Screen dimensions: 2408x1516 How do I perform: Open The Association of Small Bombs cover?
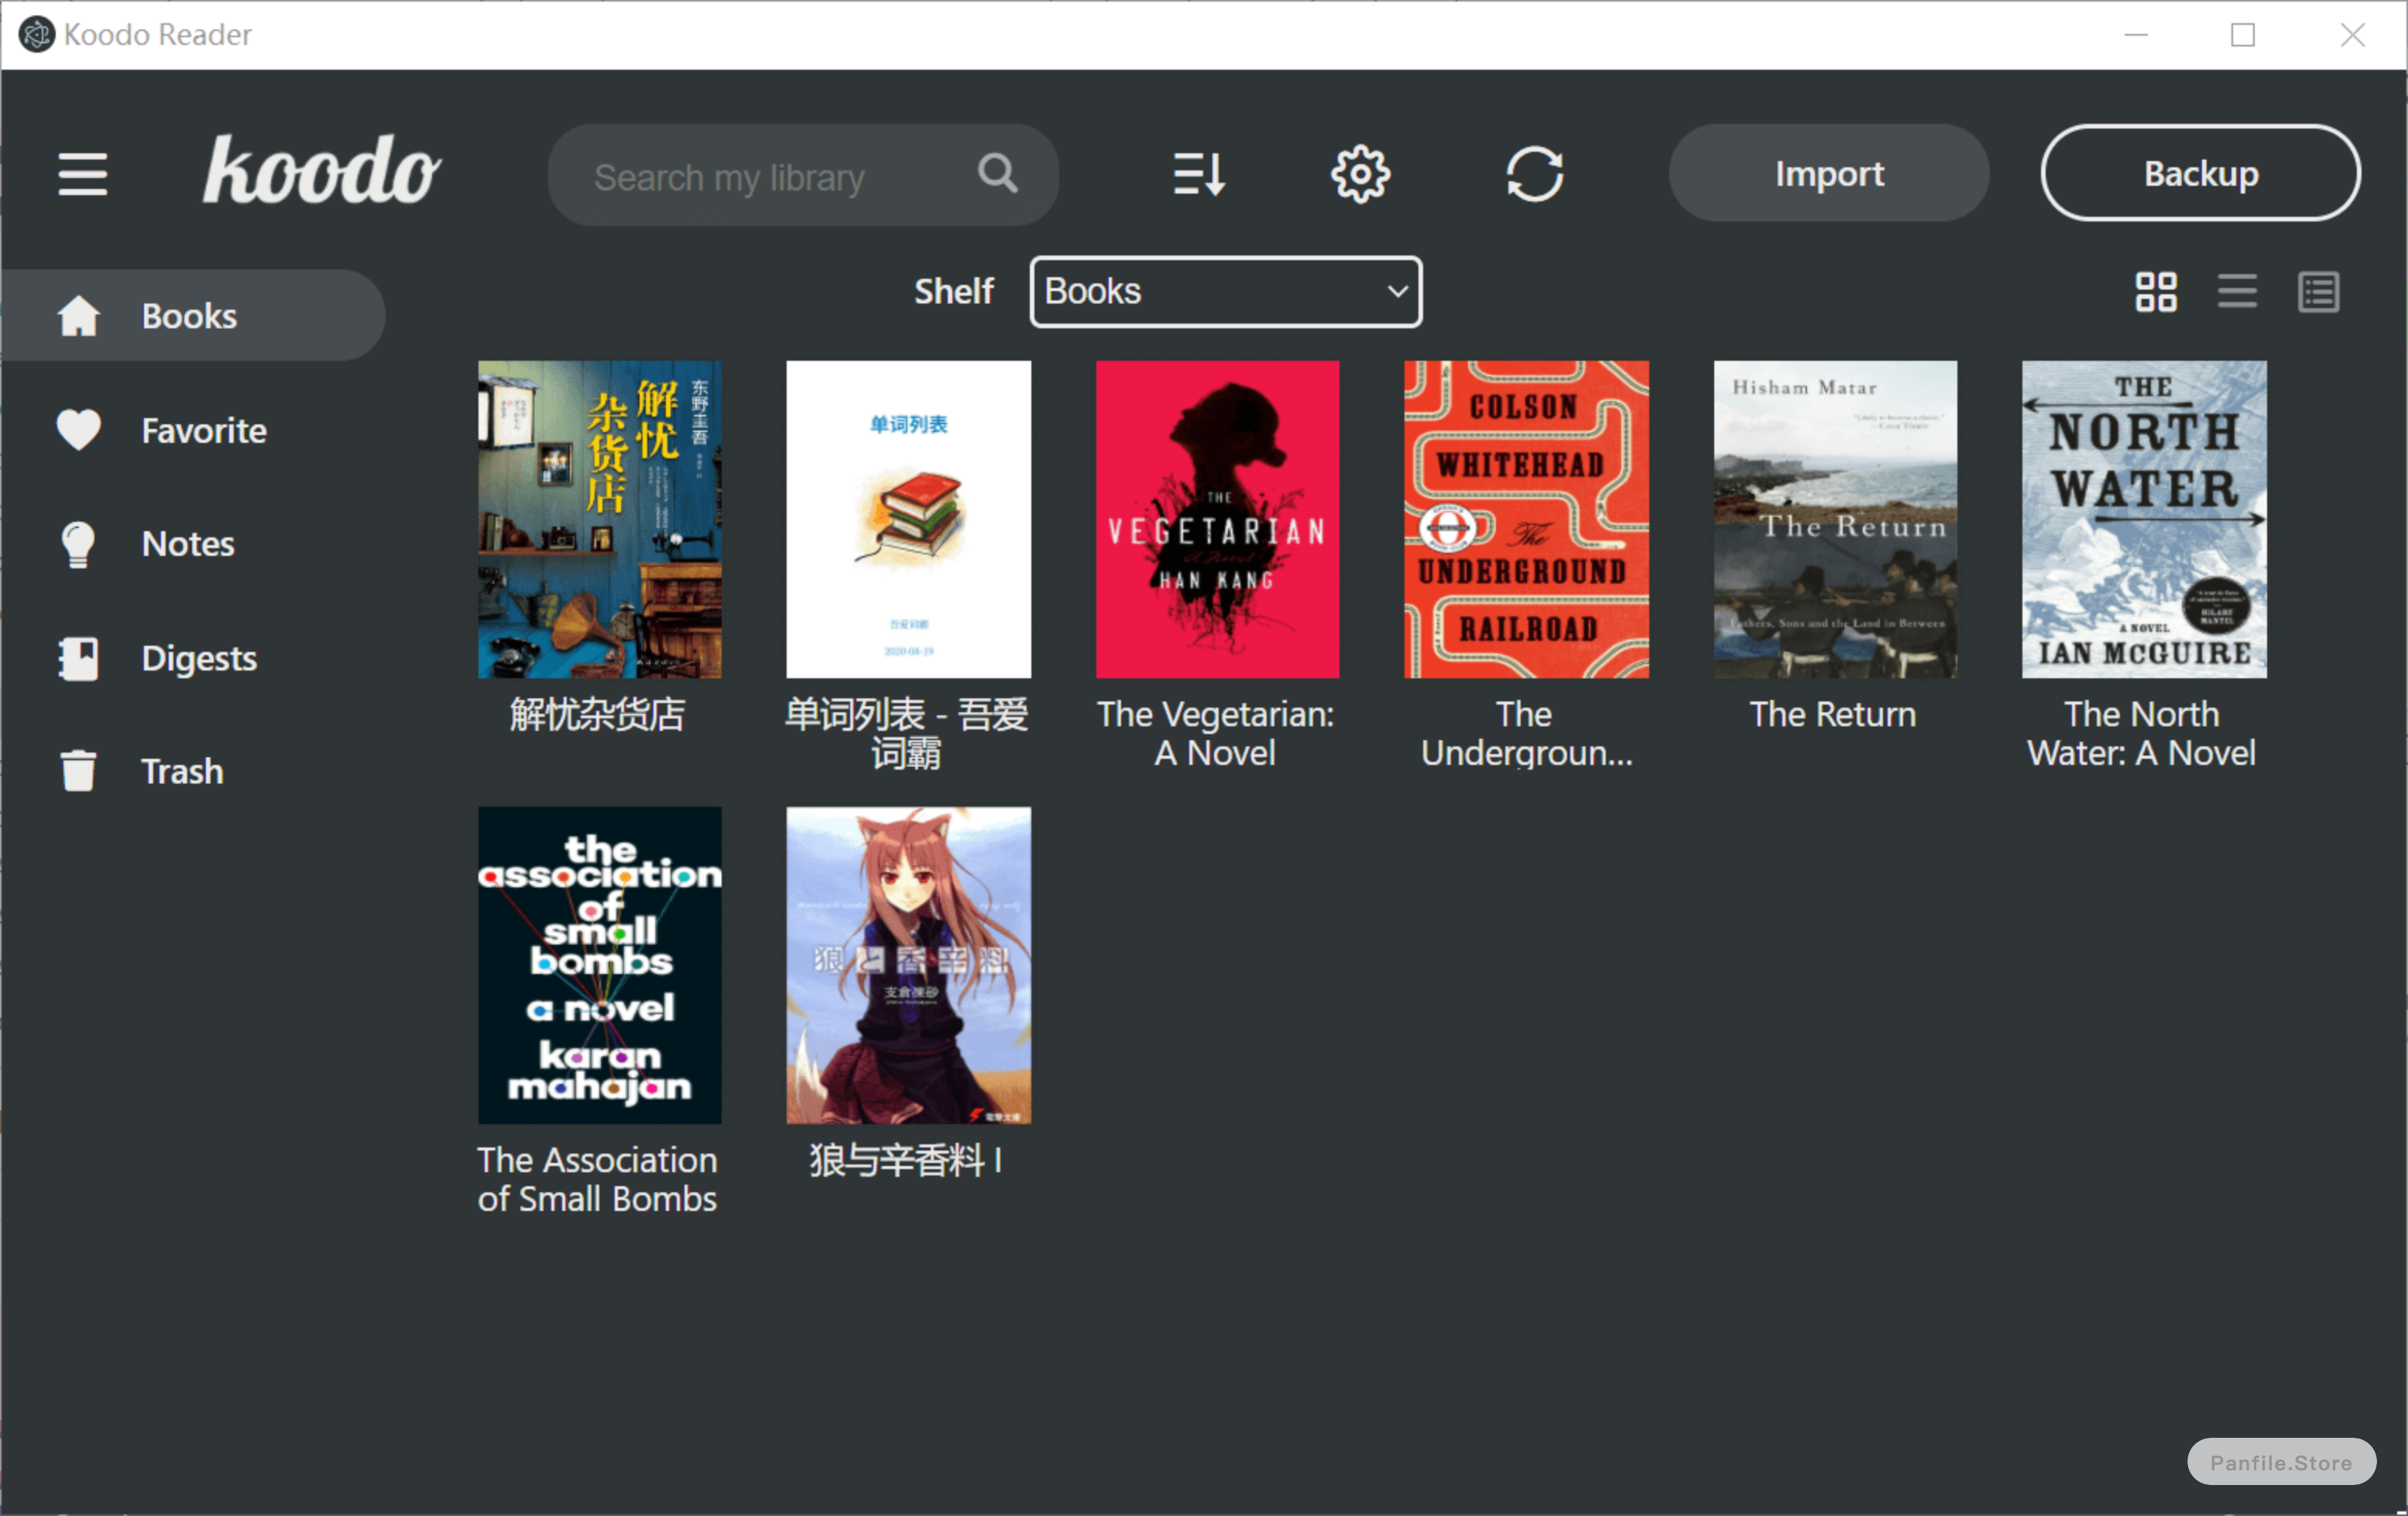(599, 965)
